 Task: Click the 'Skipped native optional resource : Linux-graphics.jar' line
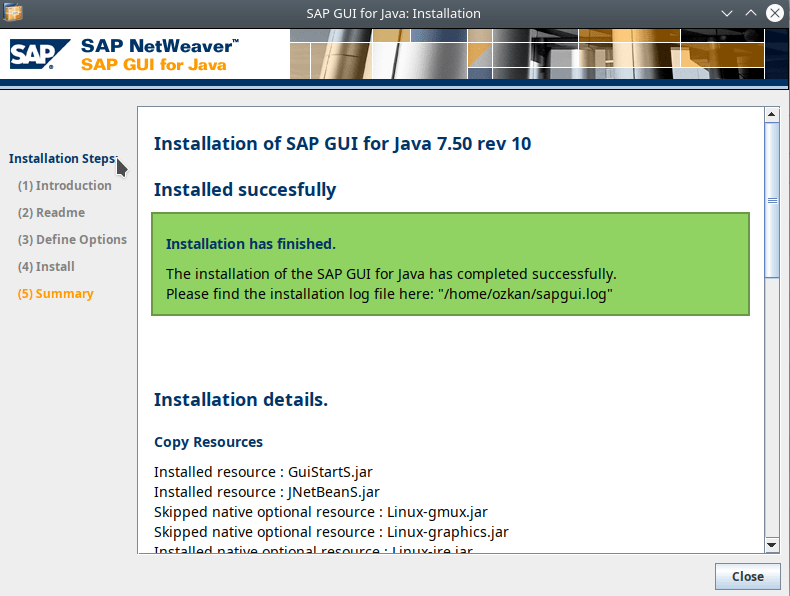point(331,532)
